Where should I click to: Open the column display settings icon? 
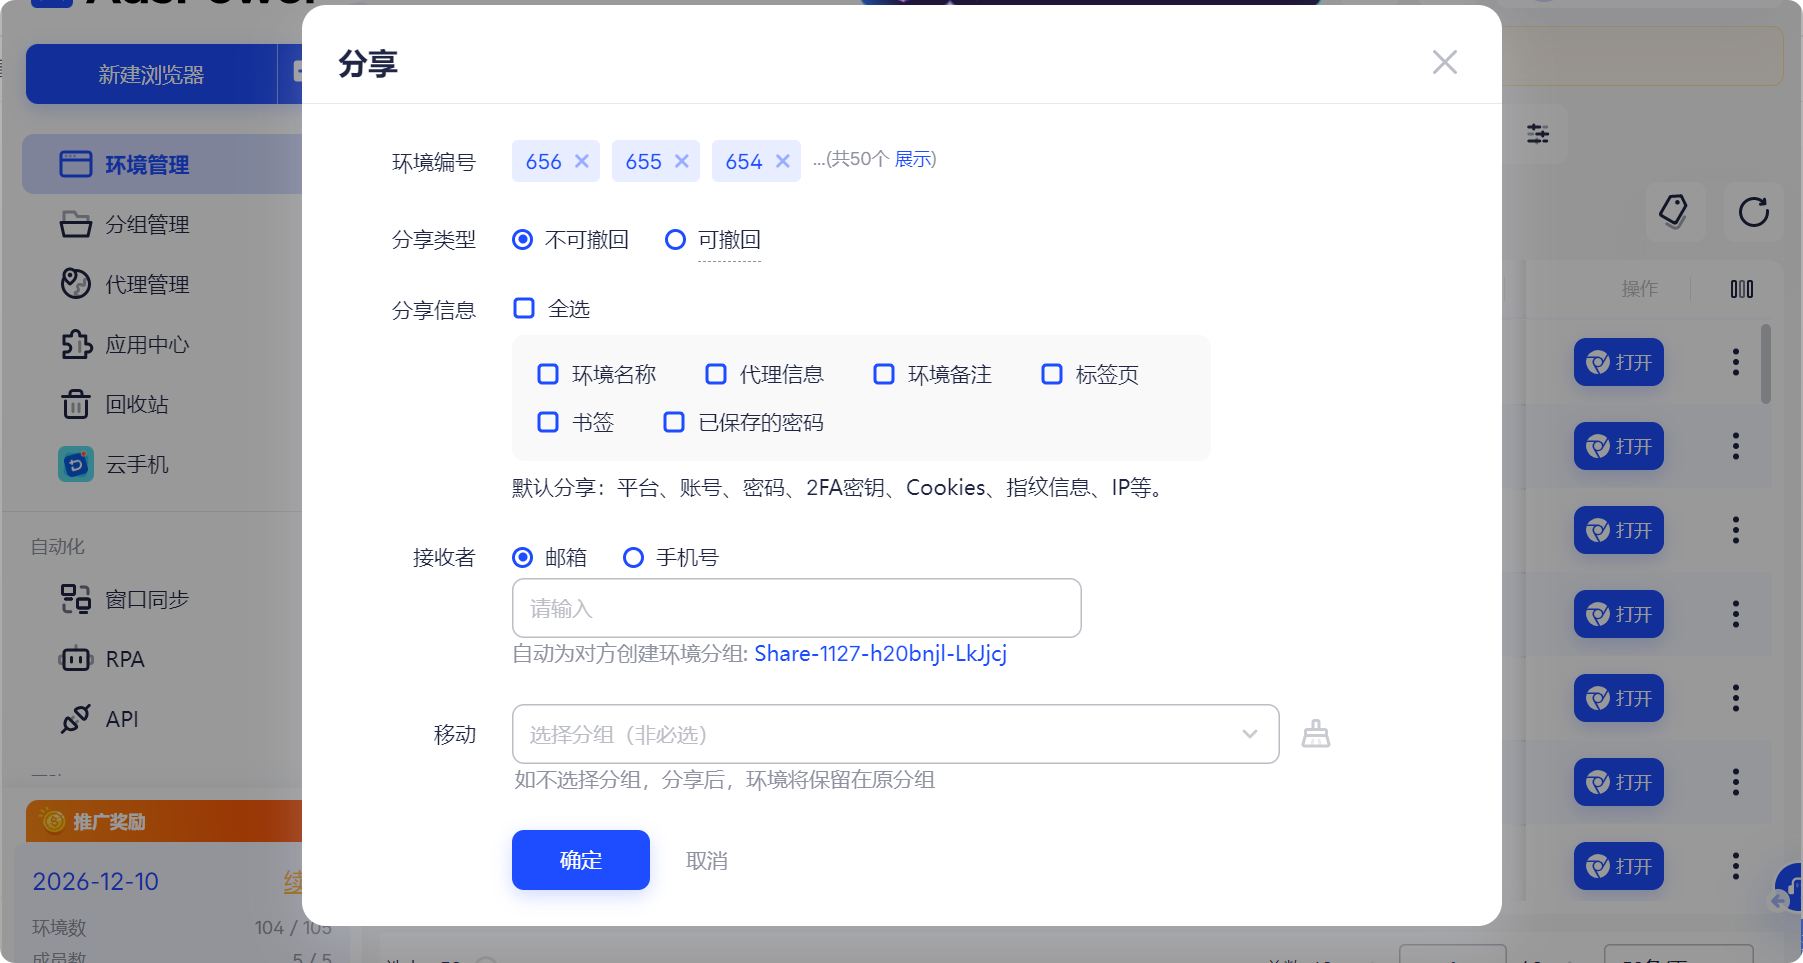pos(1742,289)
